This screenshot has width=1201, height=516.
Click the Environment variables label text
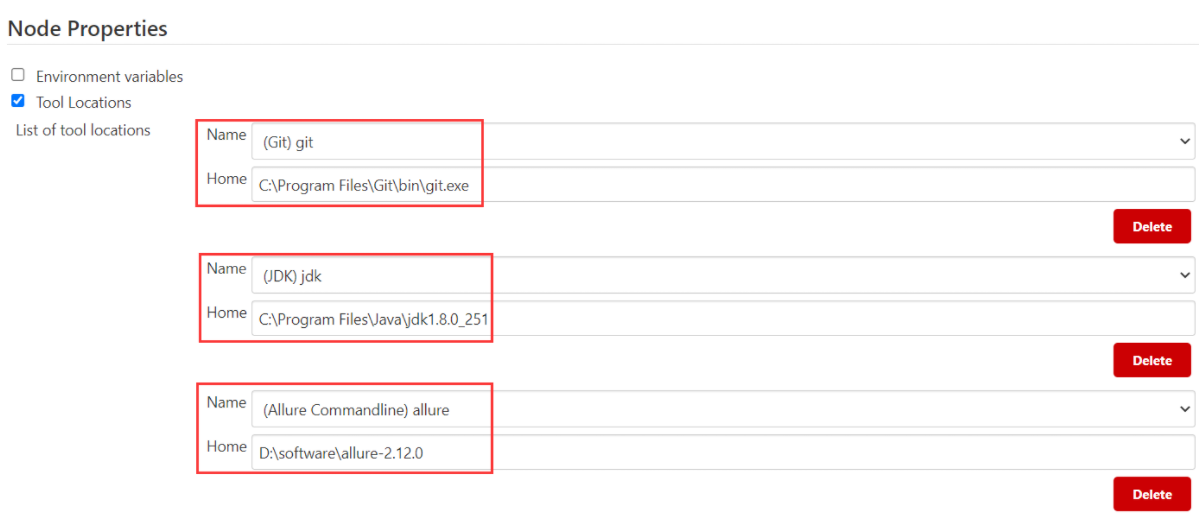[109, 76]
